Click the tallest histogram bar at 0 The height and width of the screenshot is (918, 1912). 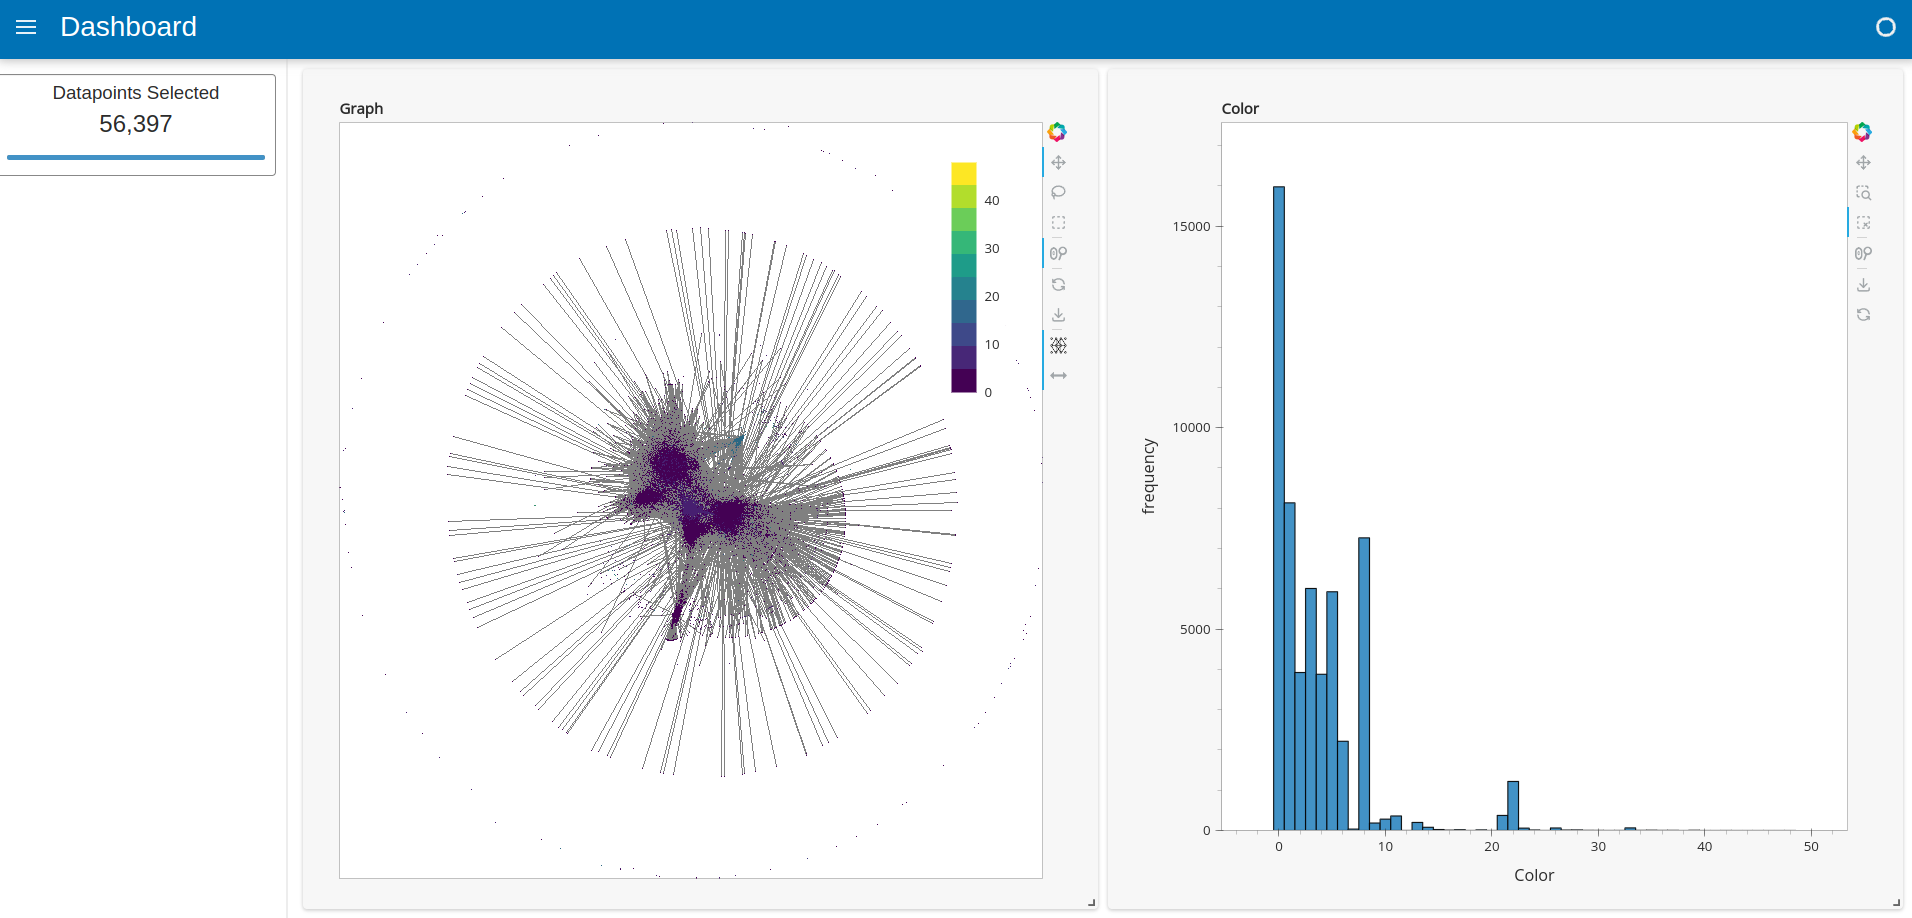pos(1279,508)
